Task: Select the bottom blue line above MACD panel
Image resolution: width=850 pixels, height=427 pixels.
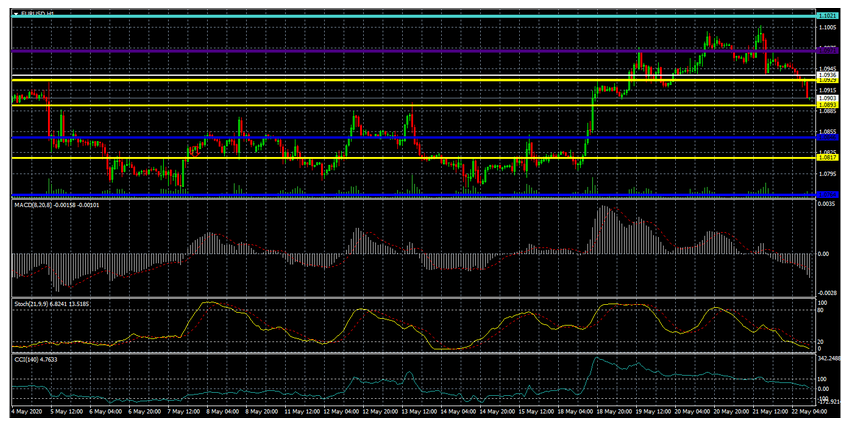Action: 400,194
